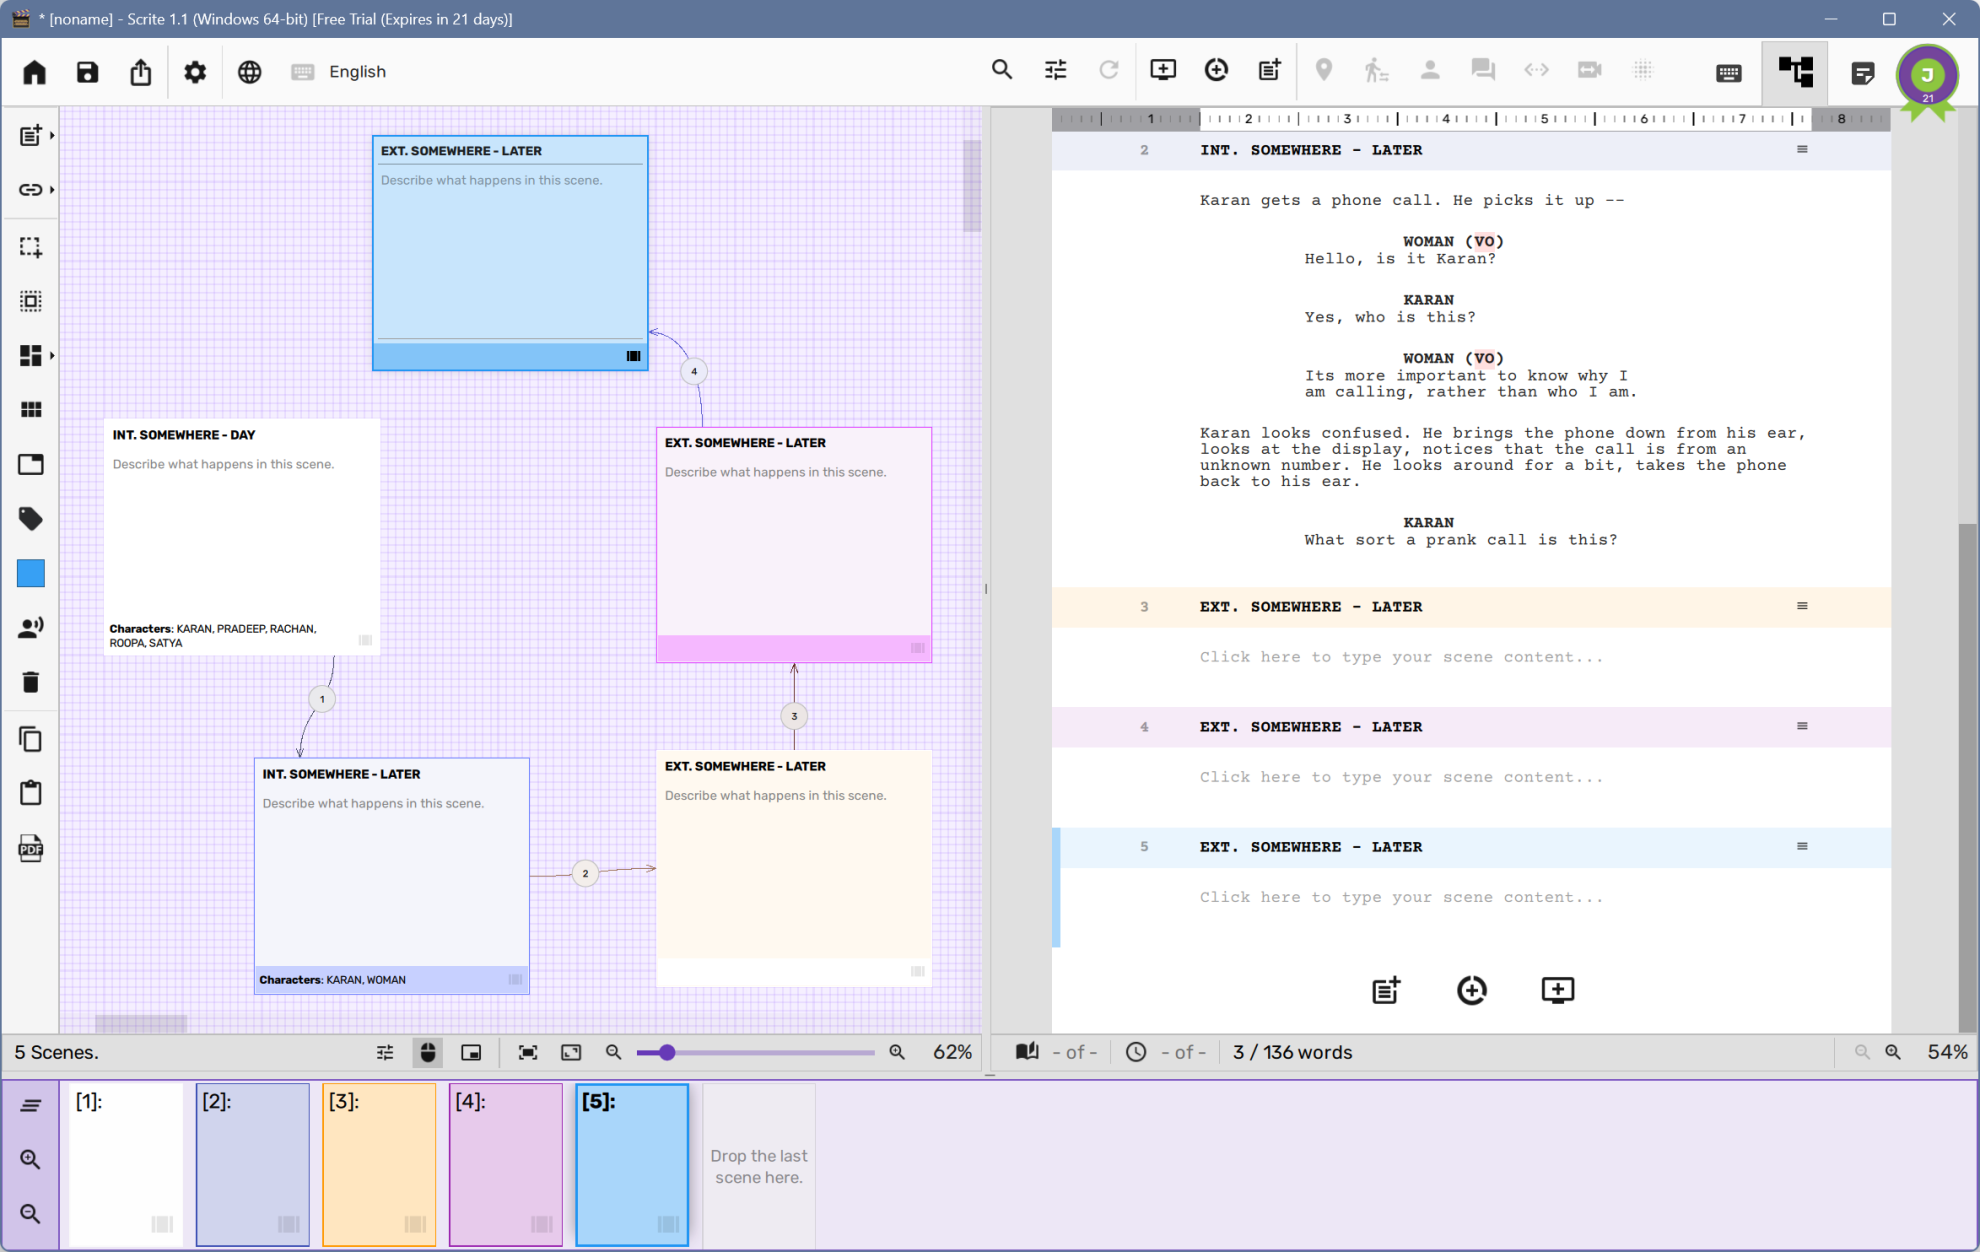Select scene [4] in the bottom timeline
The image size is (1980, 1252).
[x=505, y=1164]
